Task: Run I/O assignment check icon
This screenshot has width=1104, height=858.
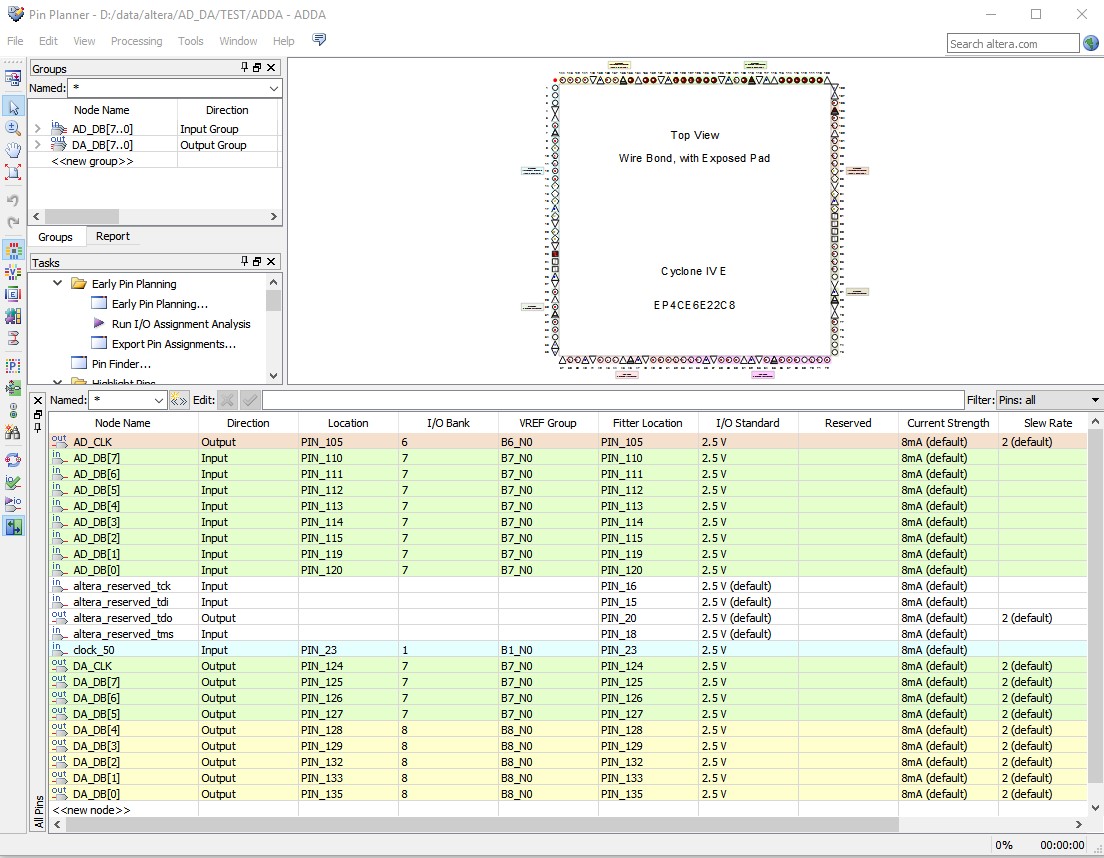Action: (13, 482)
